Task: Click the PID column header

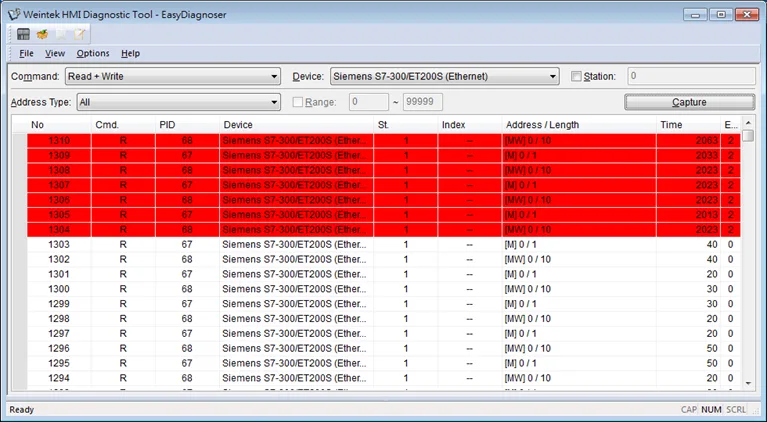Action: (x=187, y=125)
